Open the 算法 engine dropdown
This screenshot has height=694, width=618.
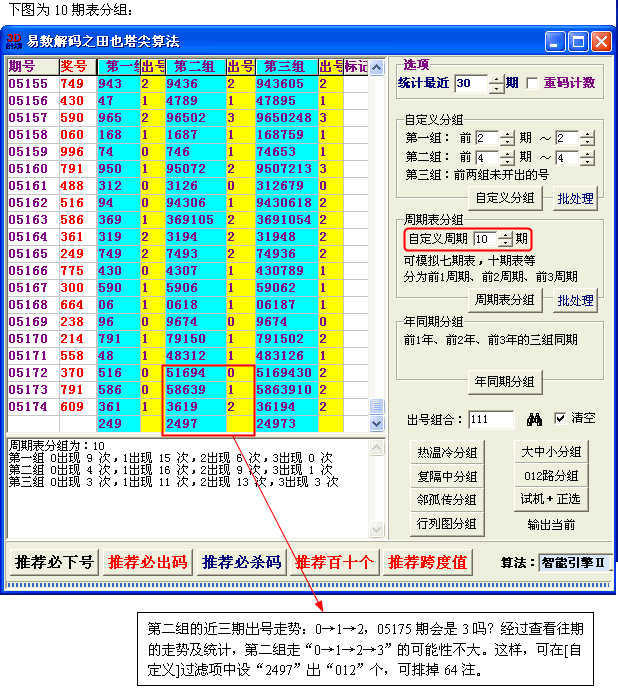pyautogui.click(x=574, y=563)
